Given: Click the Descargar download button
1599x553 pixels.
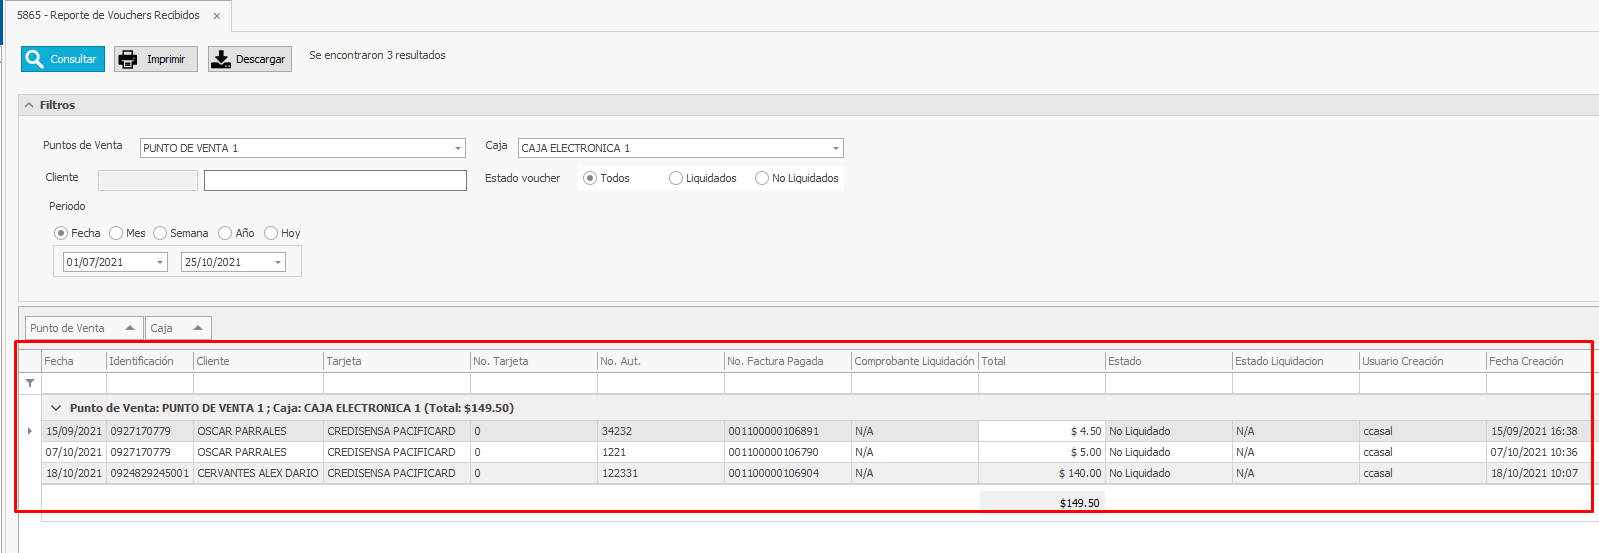Looking at the screenshot, I should (249, 59).
